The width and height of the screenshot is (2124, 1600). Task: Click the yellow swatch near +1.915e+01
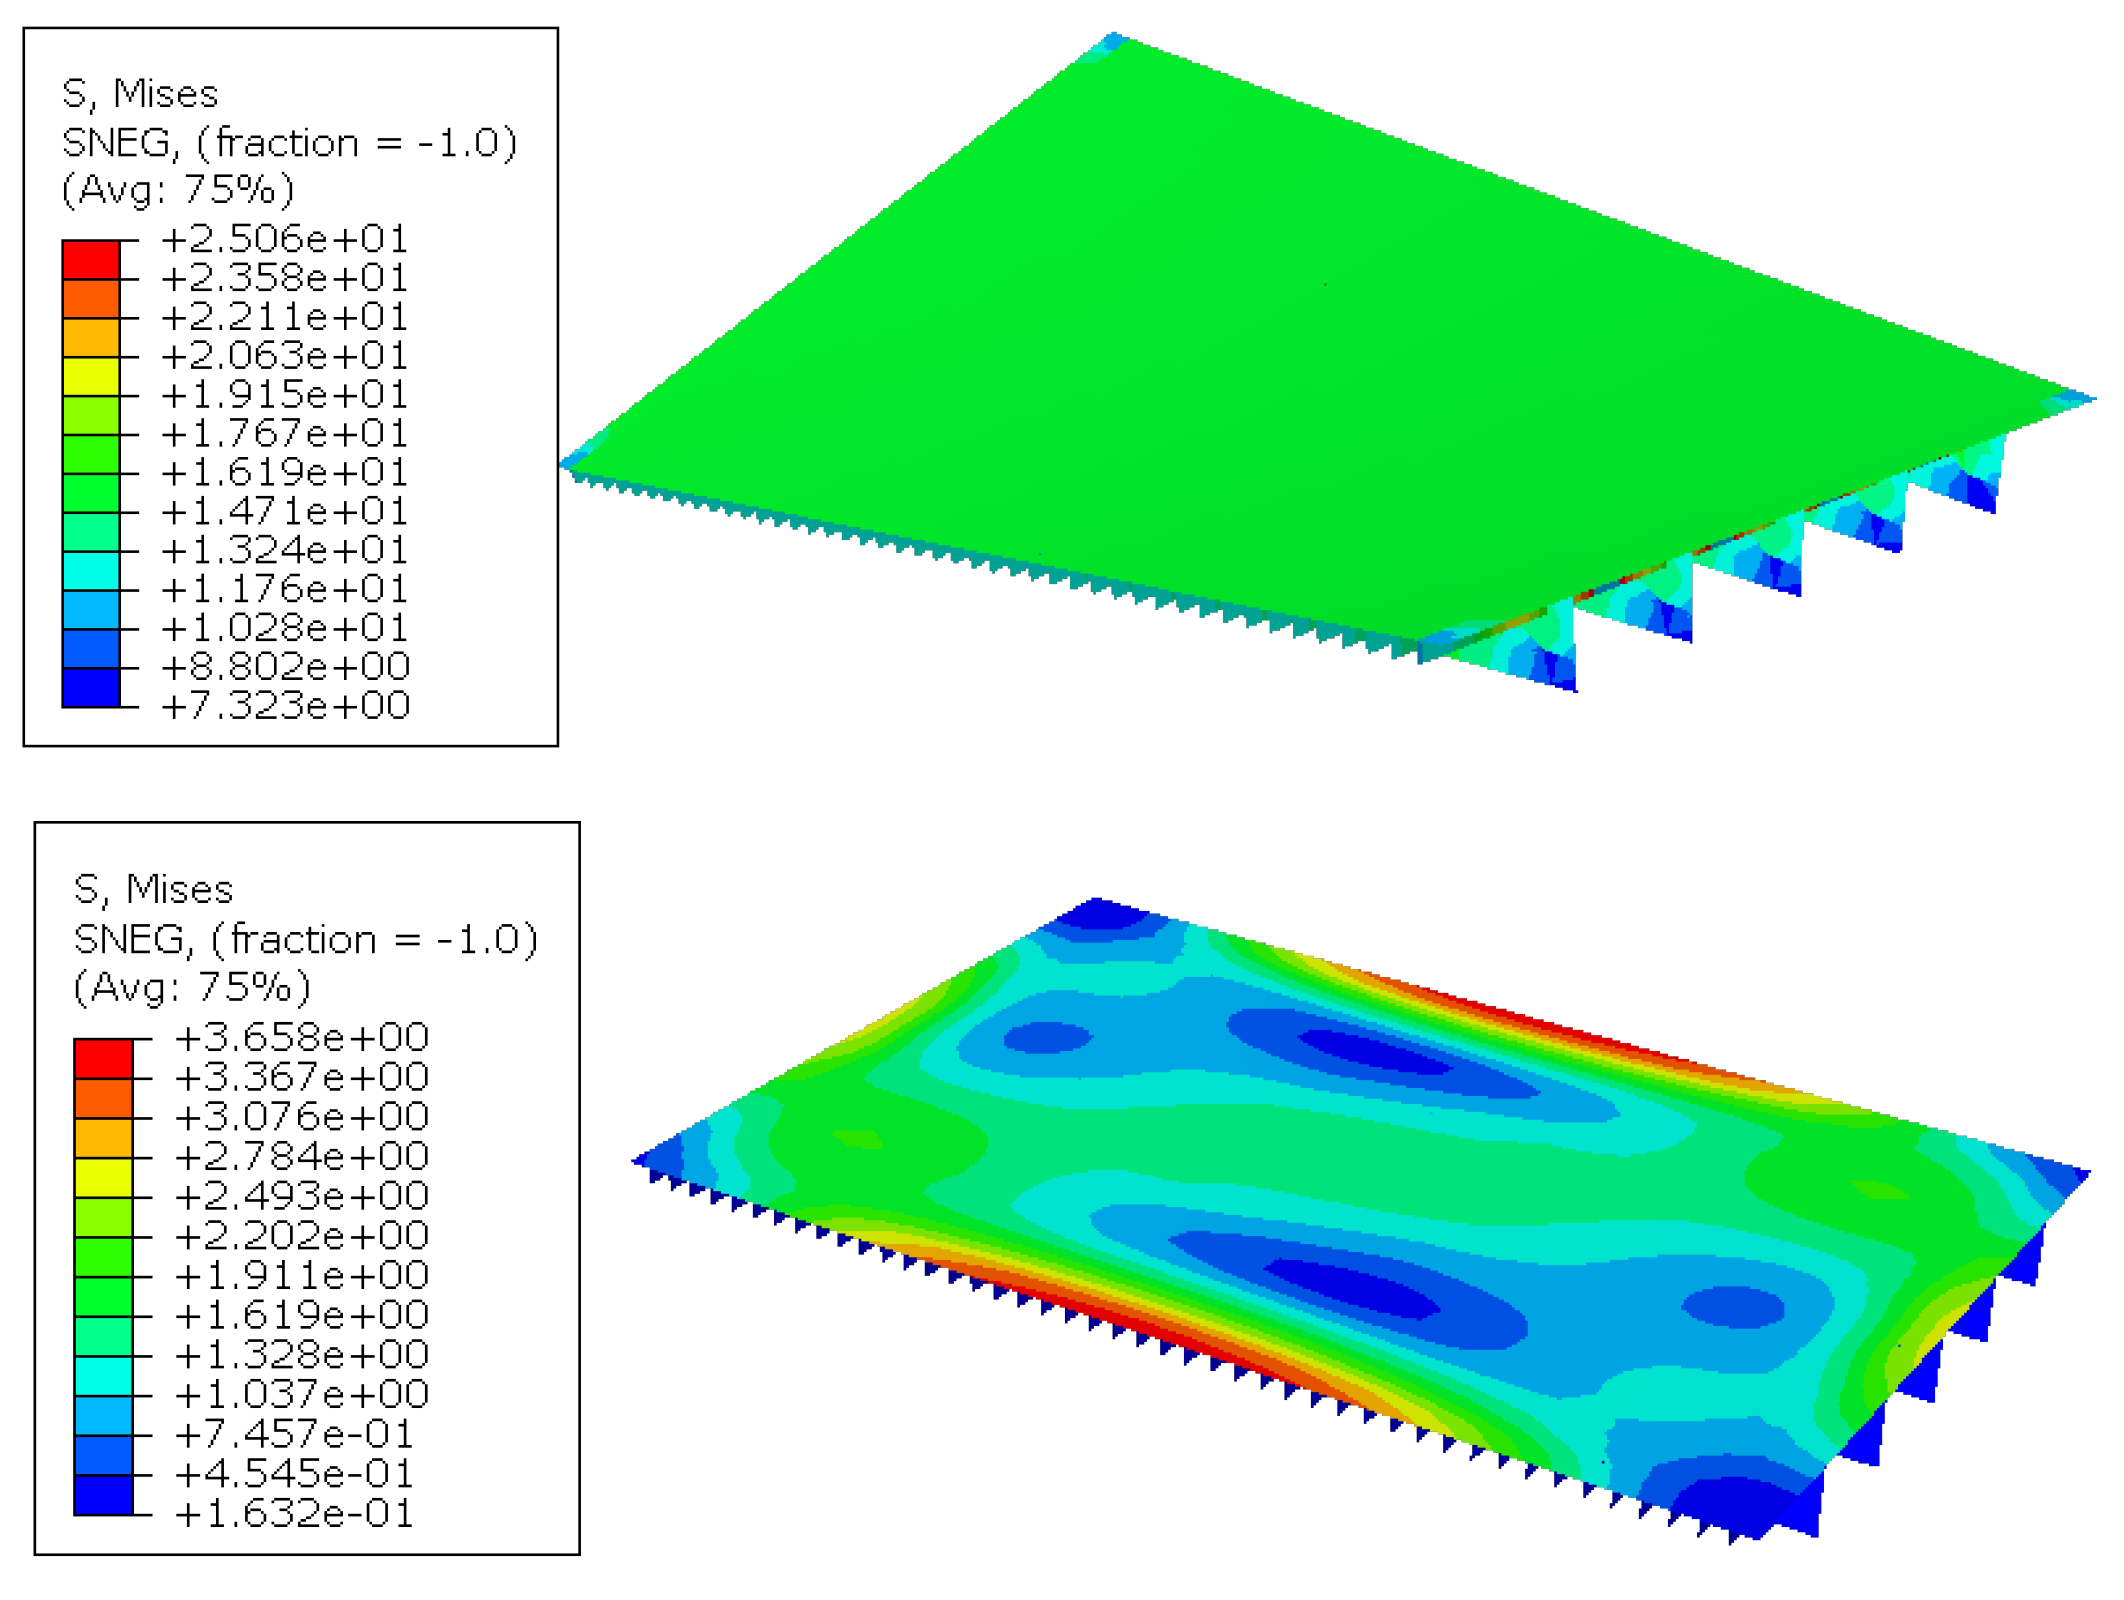pyautogui.click(x=91, y=377)
